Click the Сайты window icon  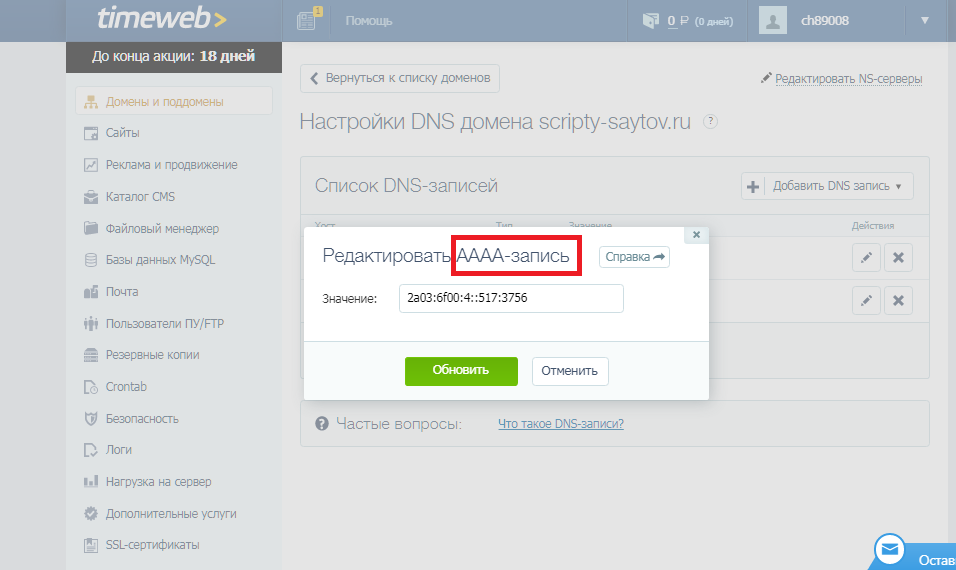click(x=91, y=133)
